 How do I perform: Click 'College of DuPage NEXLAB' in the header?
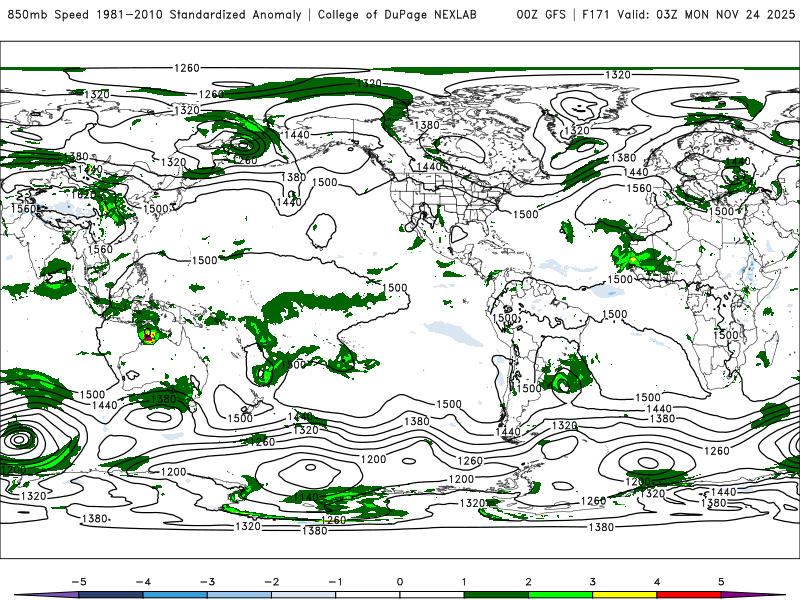[397, 14]
